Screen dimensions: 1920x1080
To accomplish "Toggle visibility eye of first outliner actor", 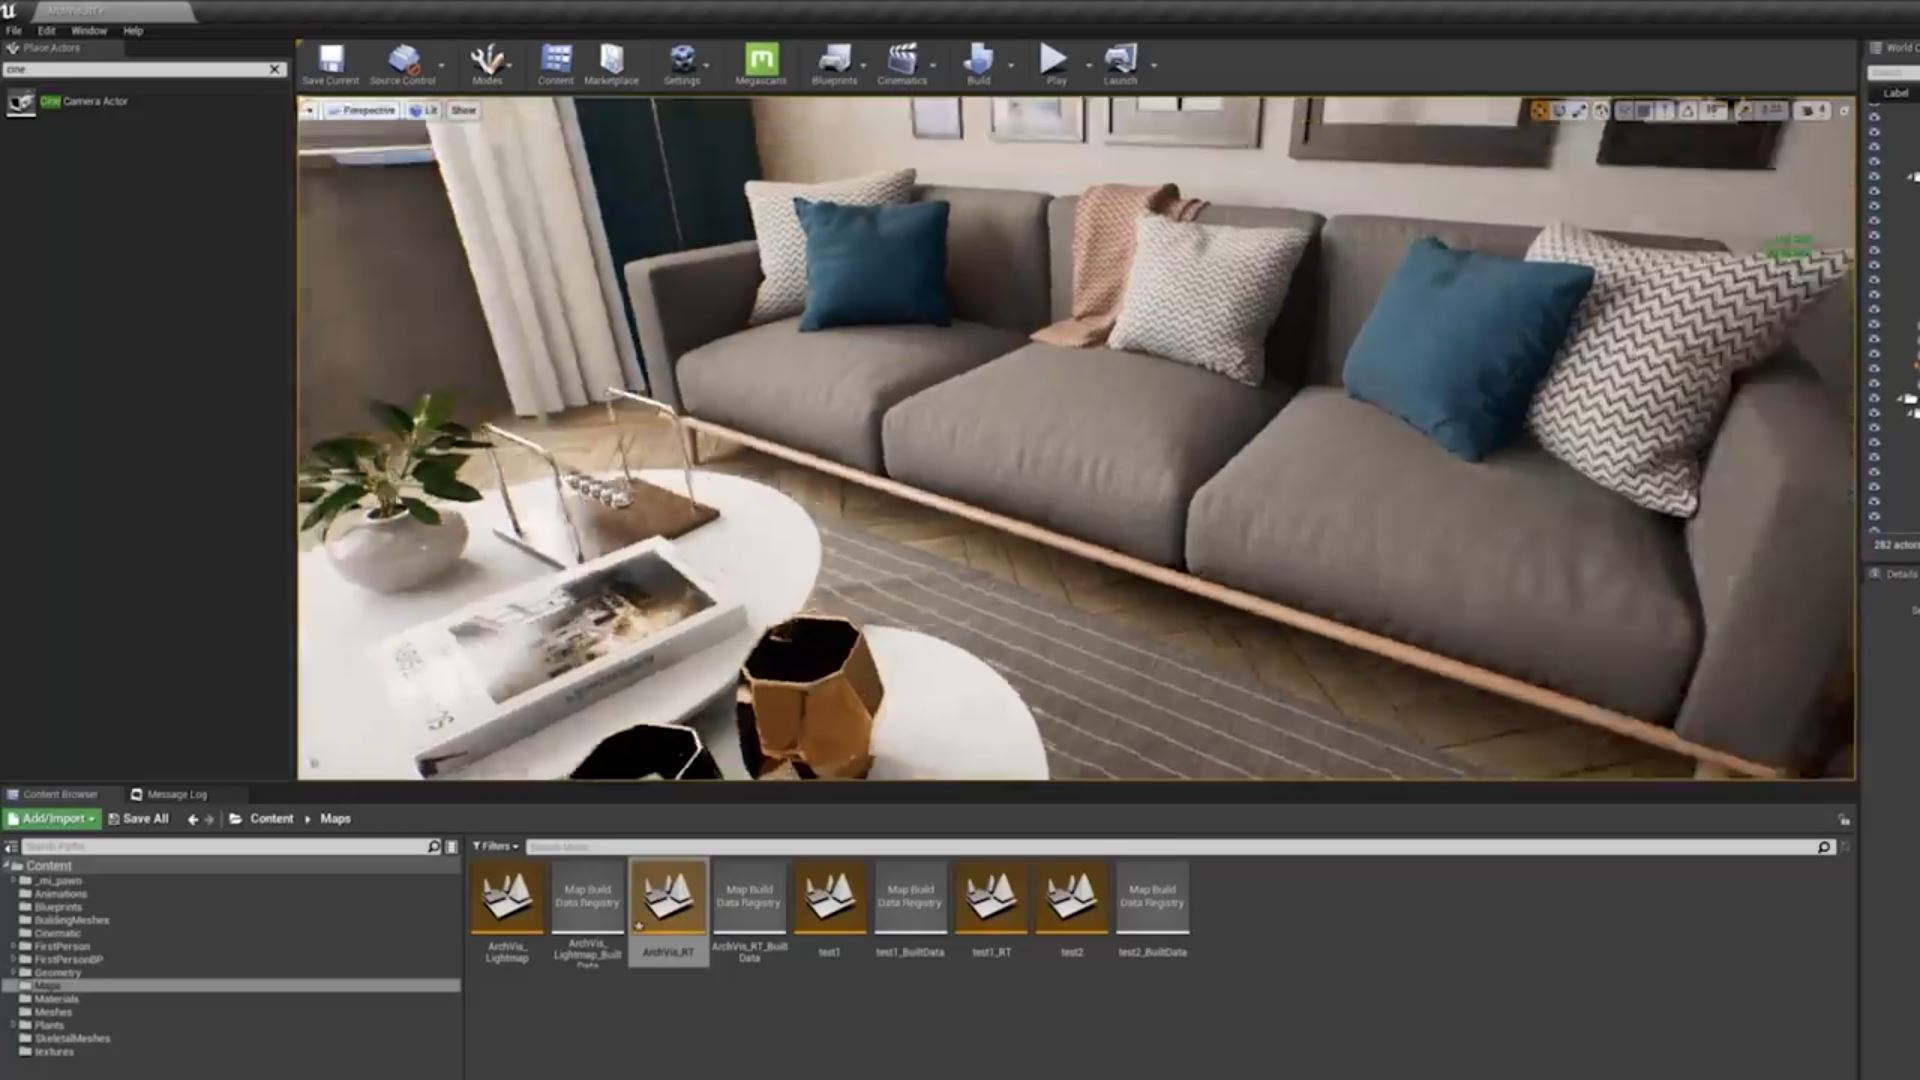I will tap(1874, 117).
